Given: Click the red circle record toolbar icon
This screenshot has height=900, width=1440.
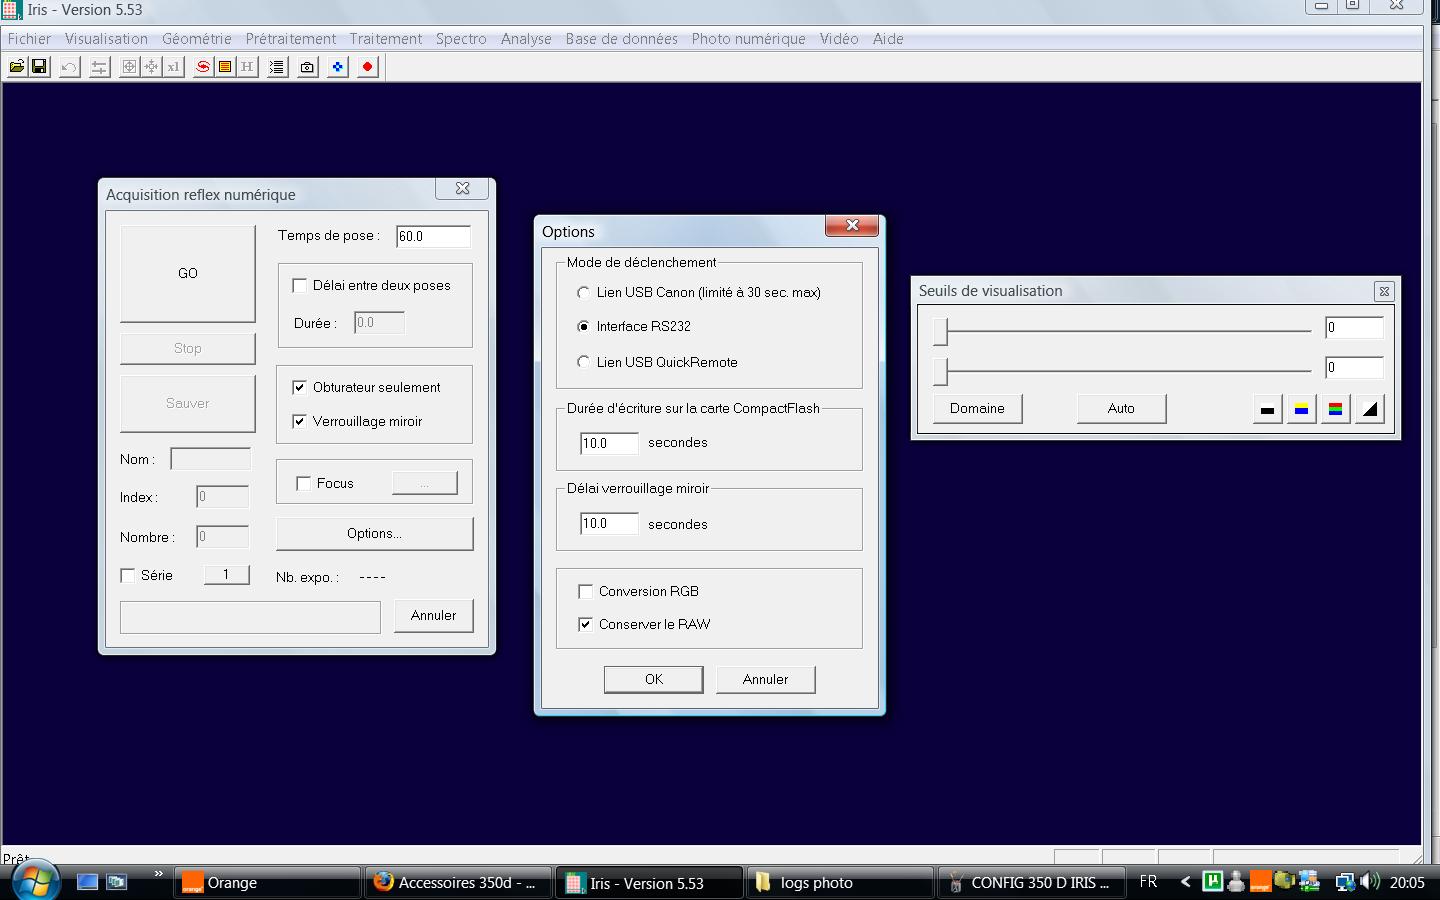Looking at the screenshot, I should click(x=367, y=67).
